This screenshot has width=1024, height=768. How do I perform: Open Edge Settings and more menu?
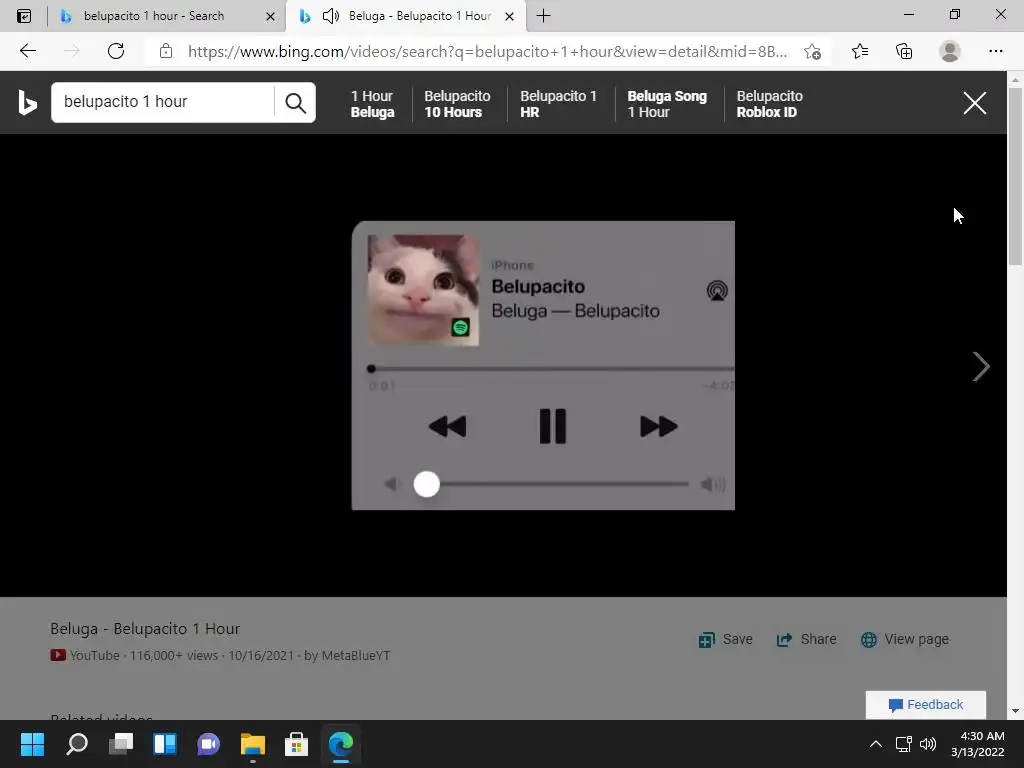tap(995, 51)
